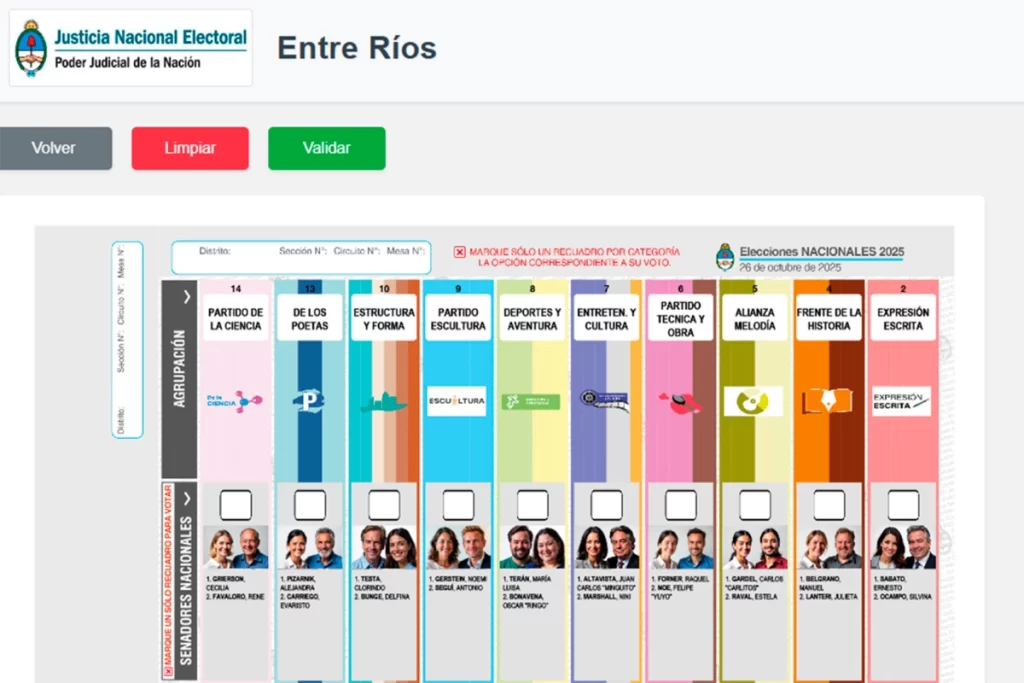Click the Distrito and Mesa info field
The width and height of the screenshot is (1024, 683).
coord(301,257)
